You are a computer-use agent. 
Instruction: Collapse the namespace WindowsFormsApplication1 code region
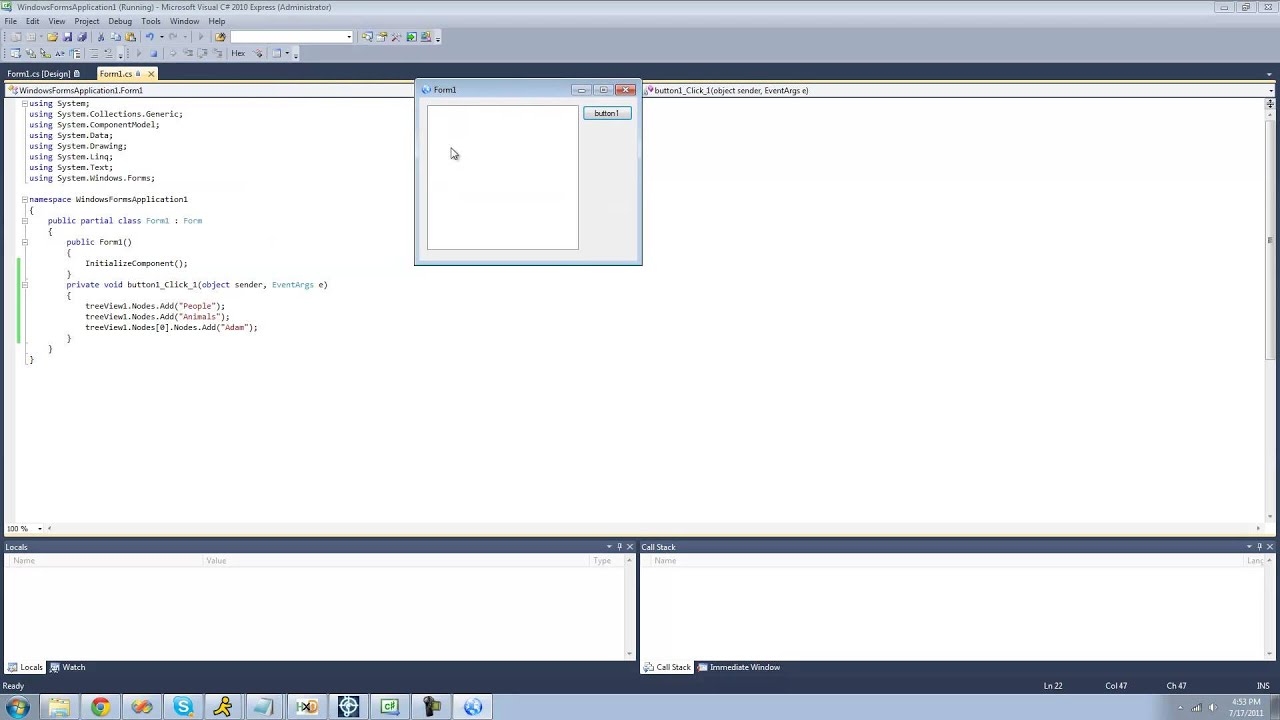[x=25, y=199]
